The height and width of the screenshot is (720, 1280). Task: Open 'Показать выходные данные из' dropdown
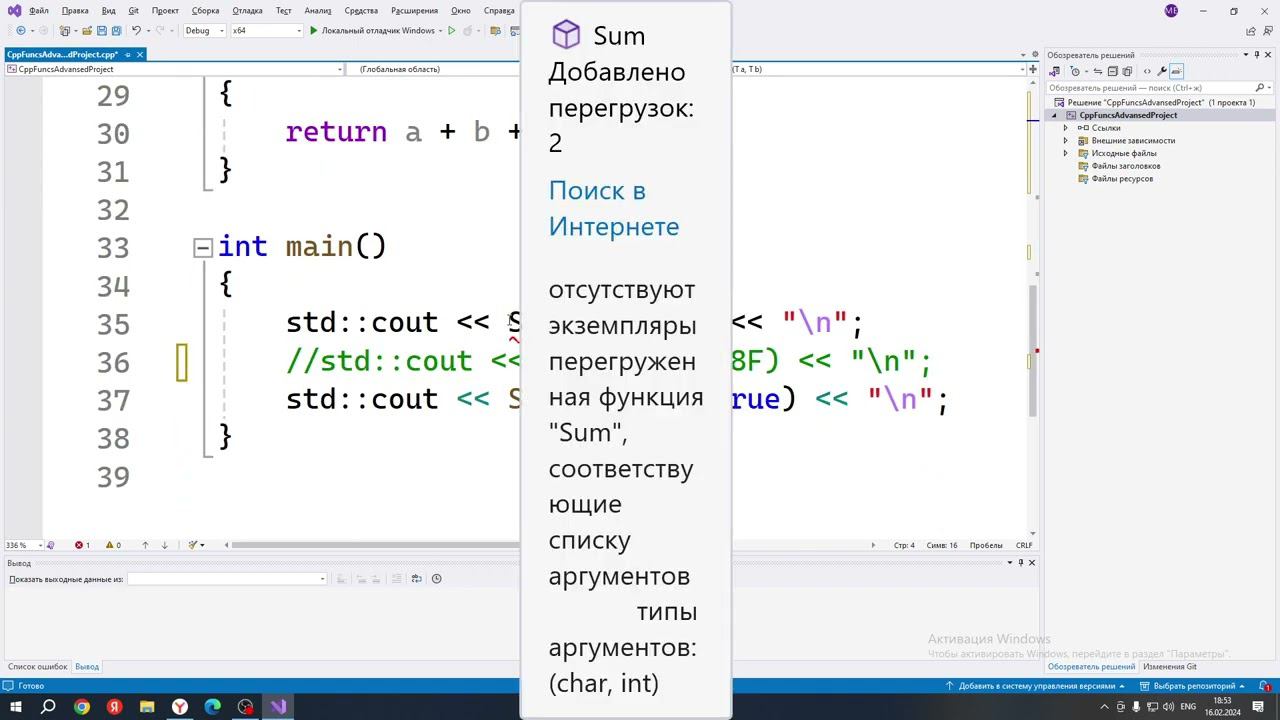click(227, 579)
